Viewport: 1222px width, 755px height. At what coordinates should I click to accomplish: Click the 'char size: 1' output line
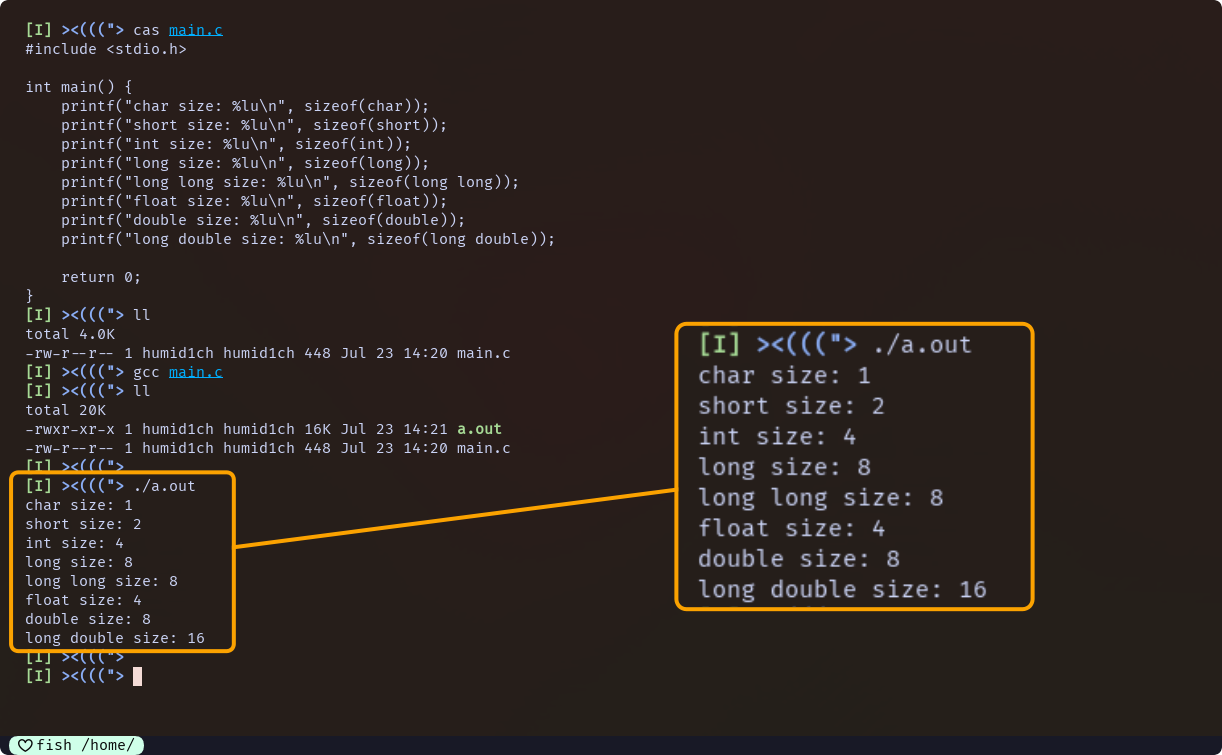tap(79, 505)
